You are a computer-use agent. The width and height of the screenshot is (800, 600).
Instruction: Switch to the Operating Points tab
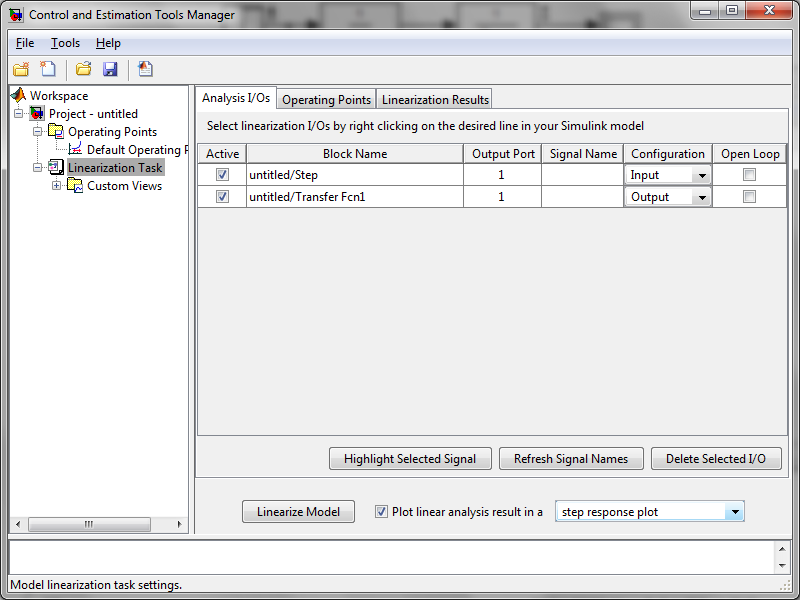point(327,99)
